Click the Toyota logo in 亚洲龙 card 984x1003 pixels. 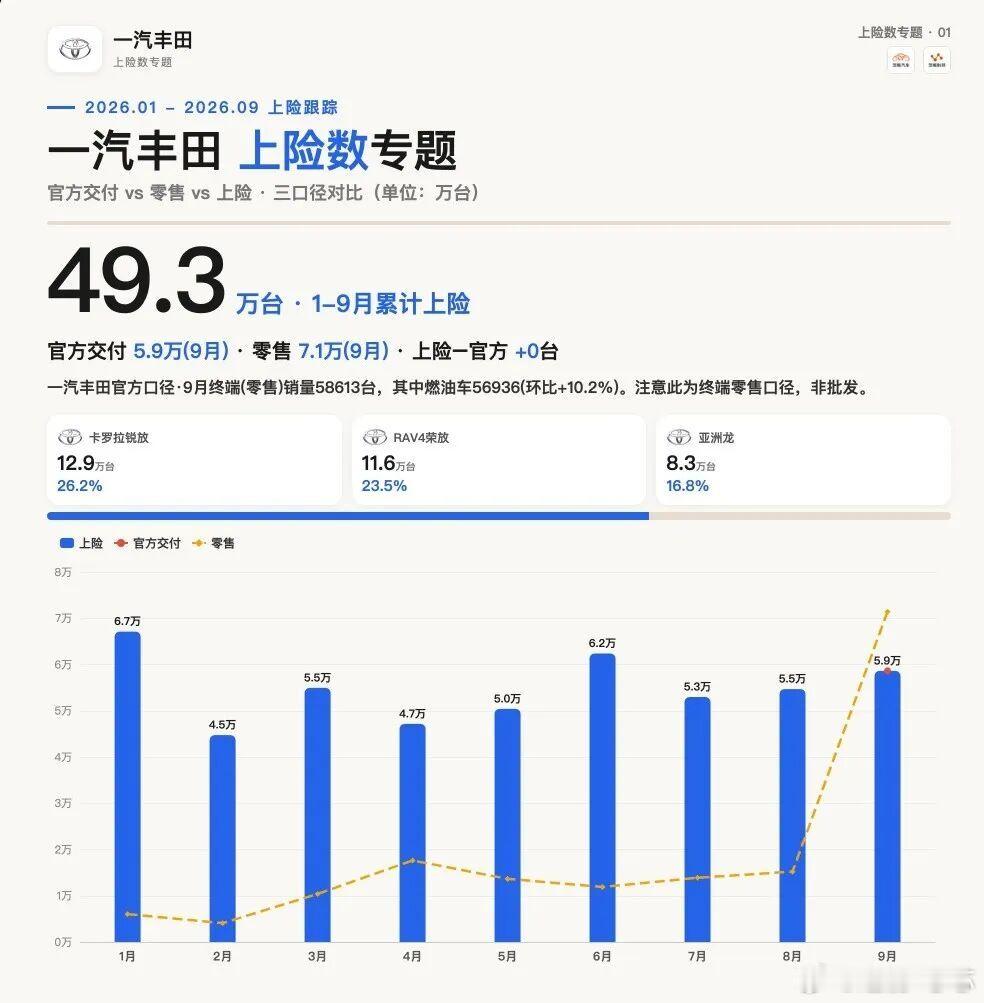tap(679, 438)
